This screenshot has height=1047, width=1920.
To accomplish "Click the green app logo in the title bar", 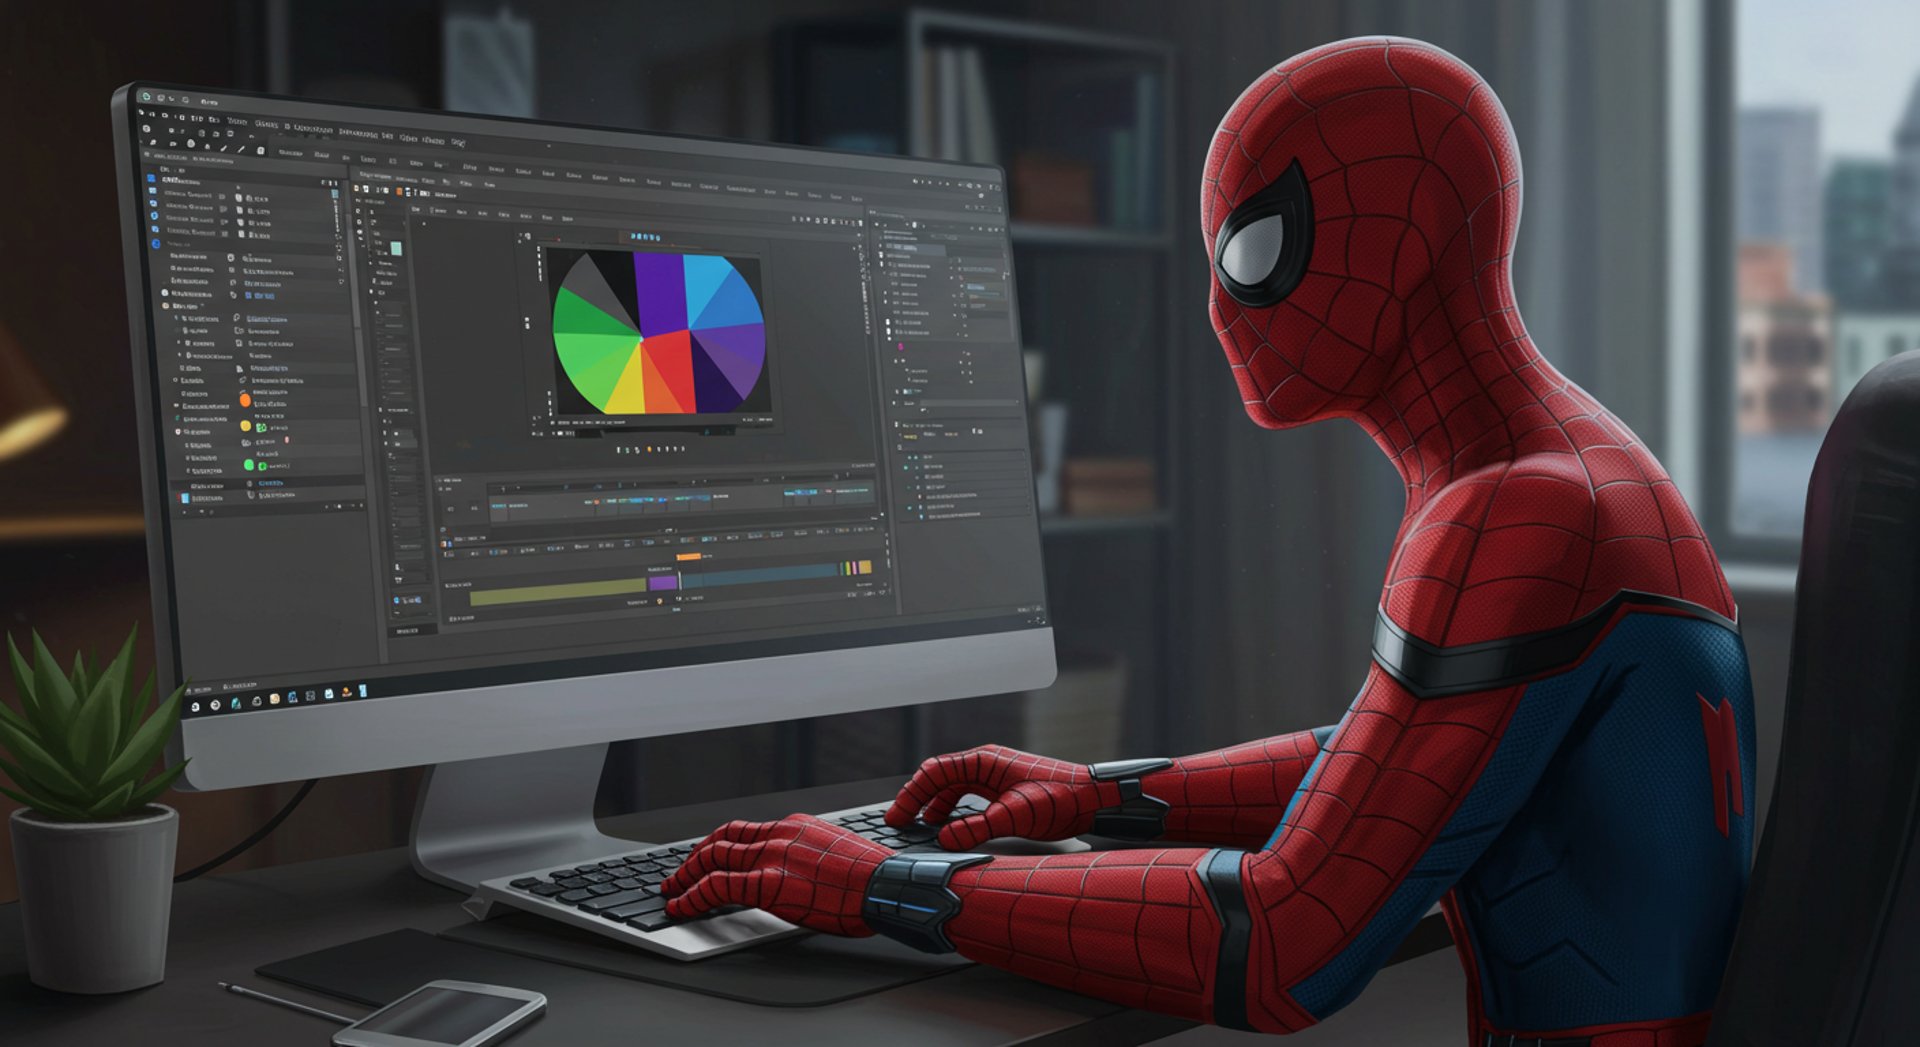I will click(x=146, y=97).
